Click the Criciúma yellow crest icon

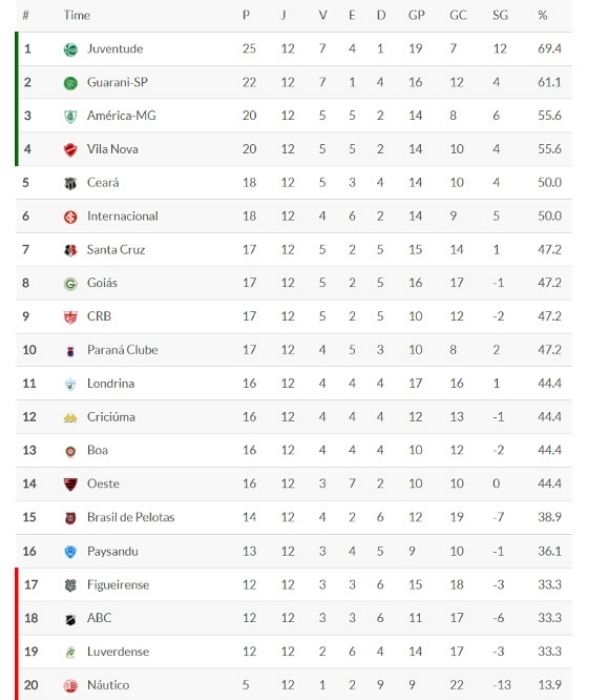click(x=71, y=418)
